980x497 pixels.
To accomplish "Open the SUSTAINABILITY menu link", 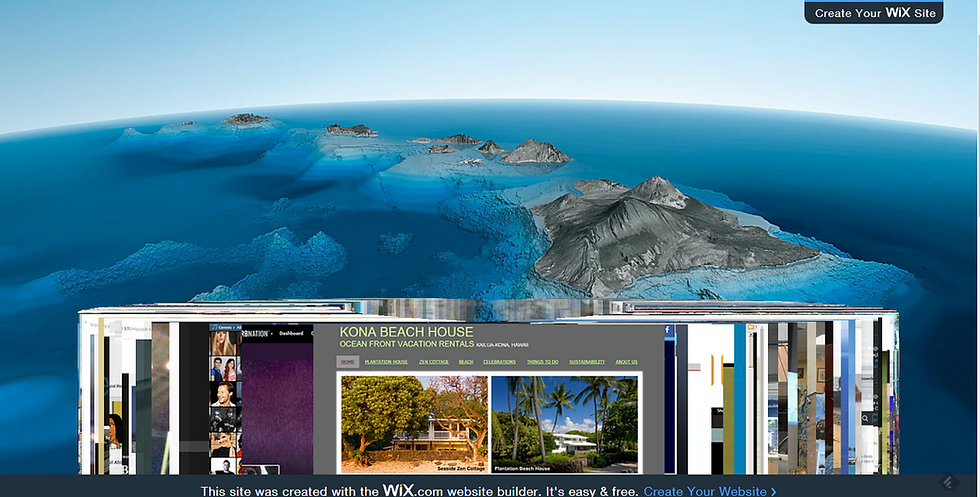I will (x=586, y=362).
